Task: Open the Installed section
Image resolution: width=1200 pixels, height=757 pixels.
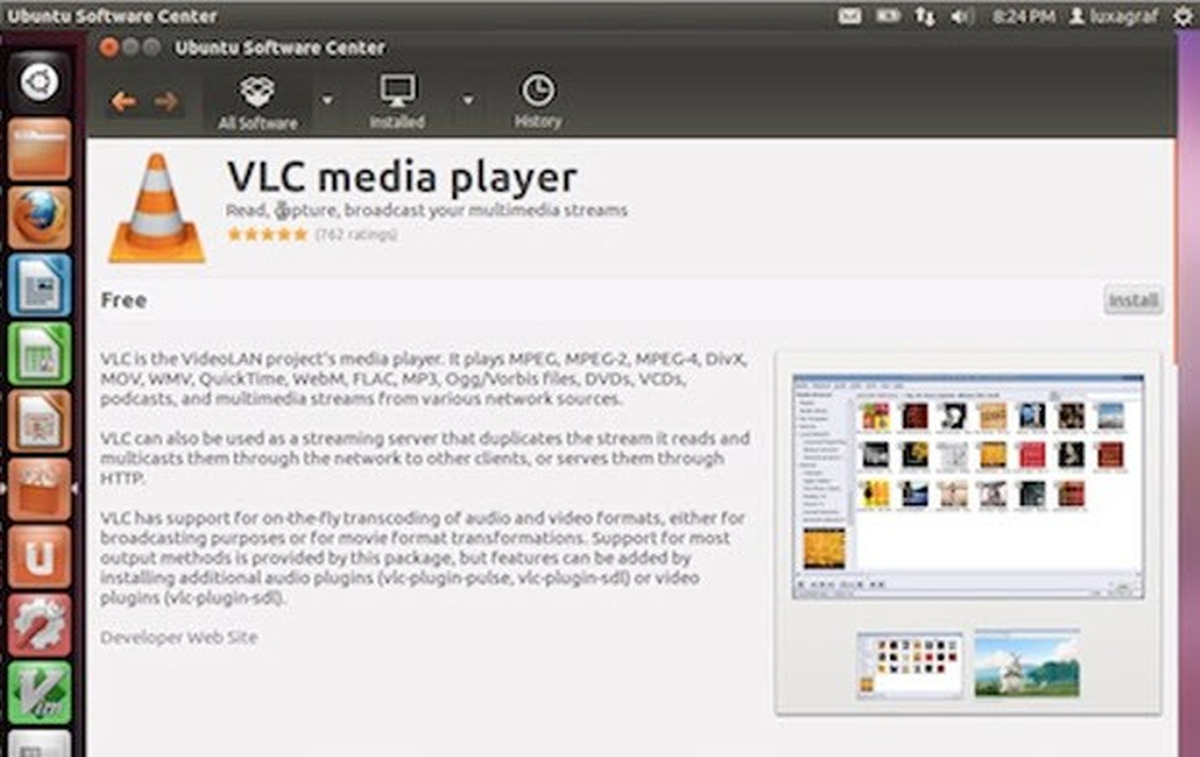Action: tap(397, 103)
